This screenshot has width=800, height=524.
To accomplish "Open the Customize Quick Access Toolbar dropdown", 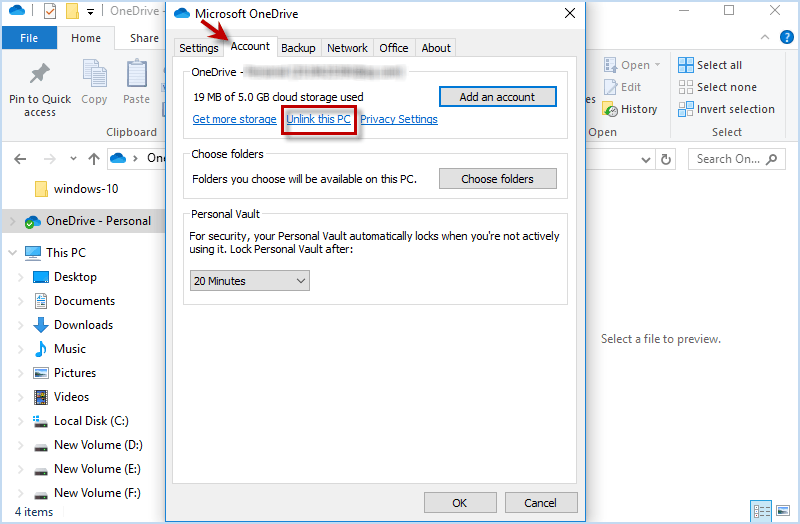I will click(x=90, y=11).
